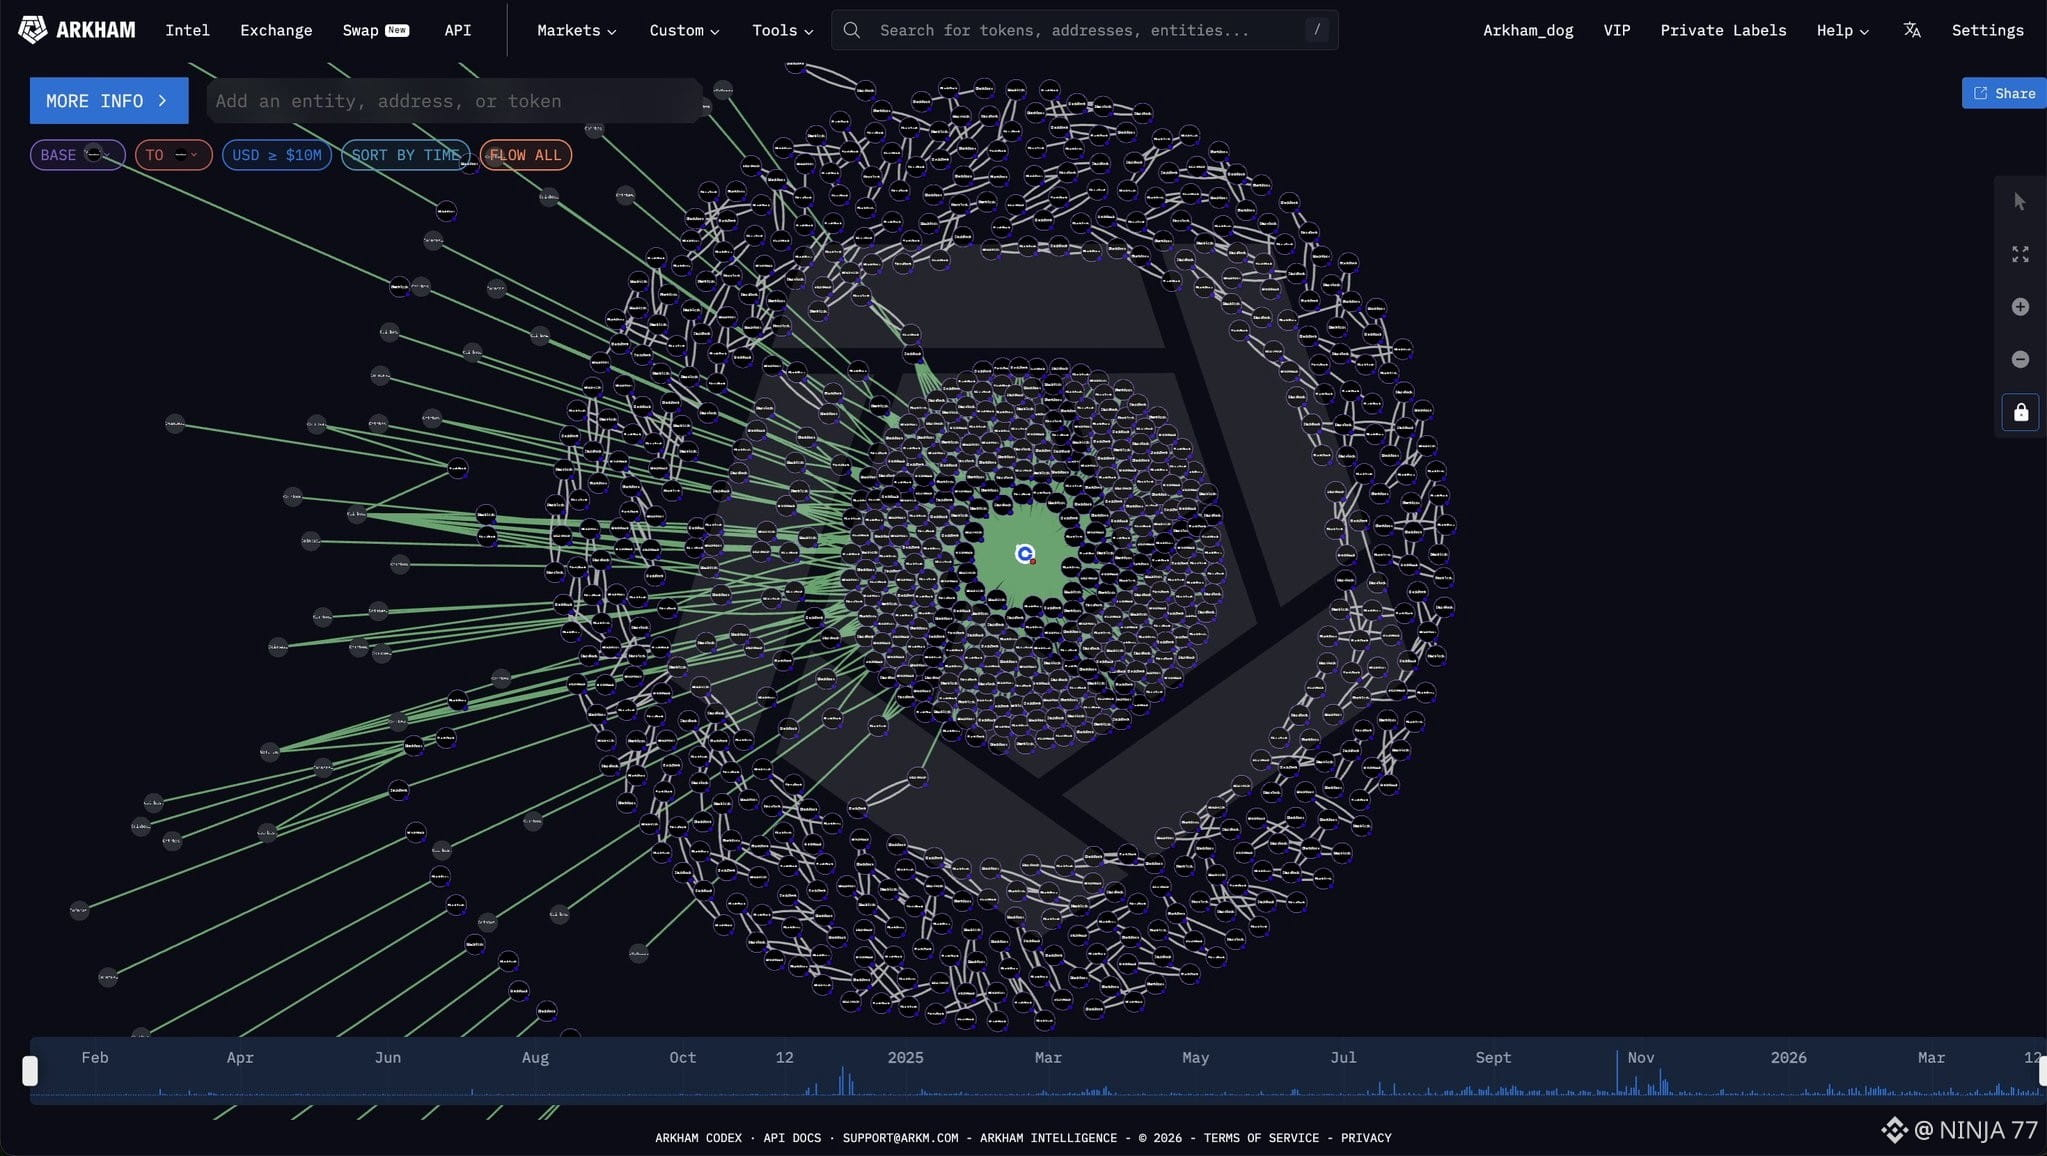Viewport: 2047px width, 1156px height.
Task: Open the USD ≥ $10M filter
Action: coord(277,155)
